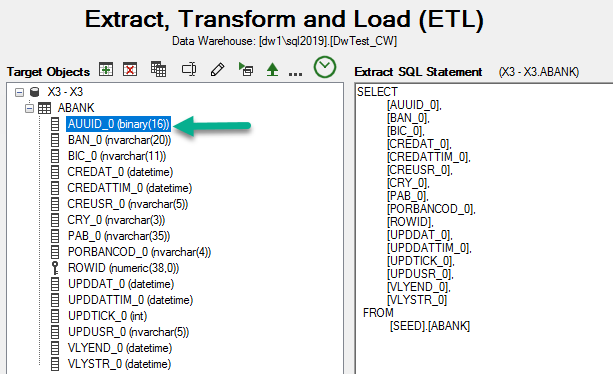
Task: Click into the Extract SQL Statement text area
Action: point(484,228)
